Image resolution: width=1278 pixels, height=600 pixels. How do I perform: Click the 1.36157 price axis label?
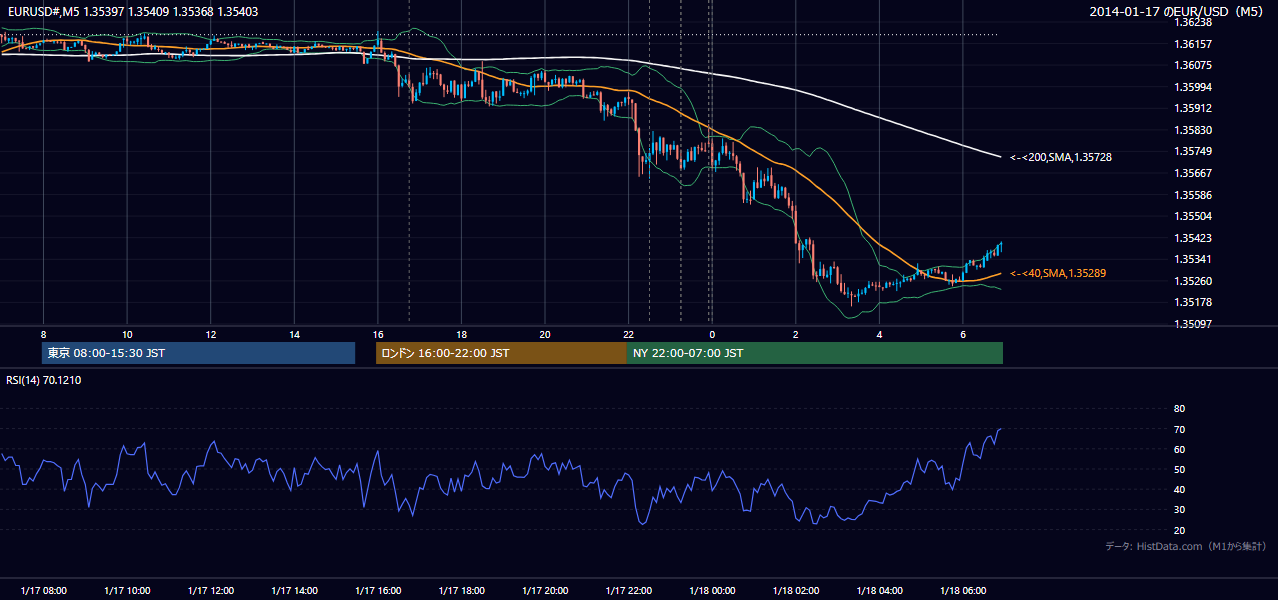pos(1193,44)
